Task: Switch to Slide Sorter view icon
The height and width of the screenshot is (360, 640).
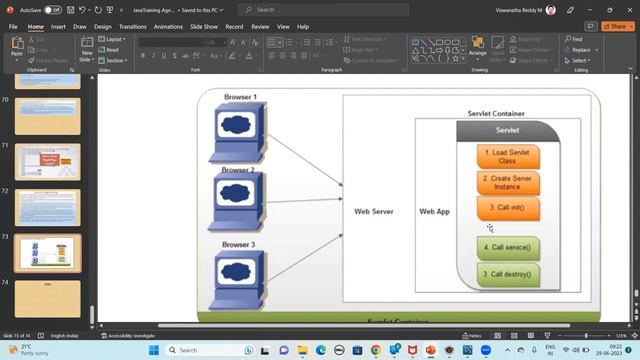Action: tap(514, 336)
